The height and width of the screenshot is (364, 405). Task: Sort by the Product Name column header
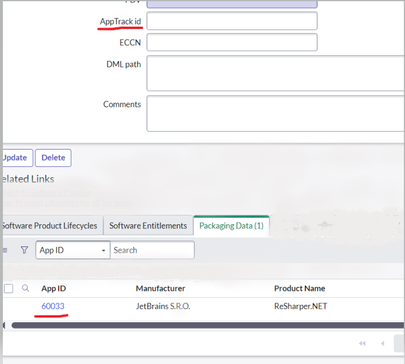pyautogui.click(x=300, y=288)
